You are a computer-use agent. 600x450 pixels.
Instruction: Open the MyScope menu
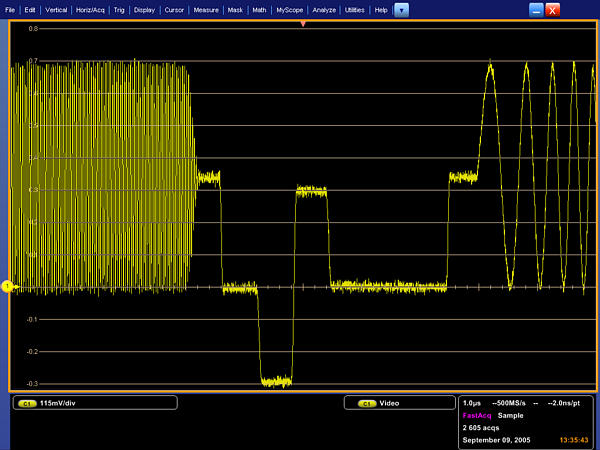(x=289, y=9)
